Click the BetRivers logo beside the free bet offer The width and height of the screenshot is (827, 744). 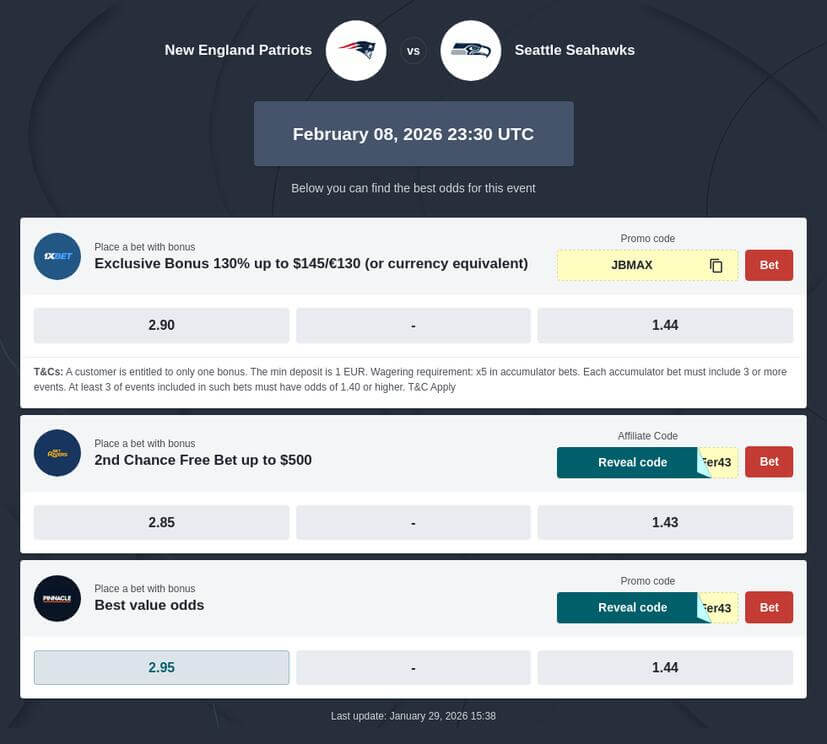[x=57, y=453]
